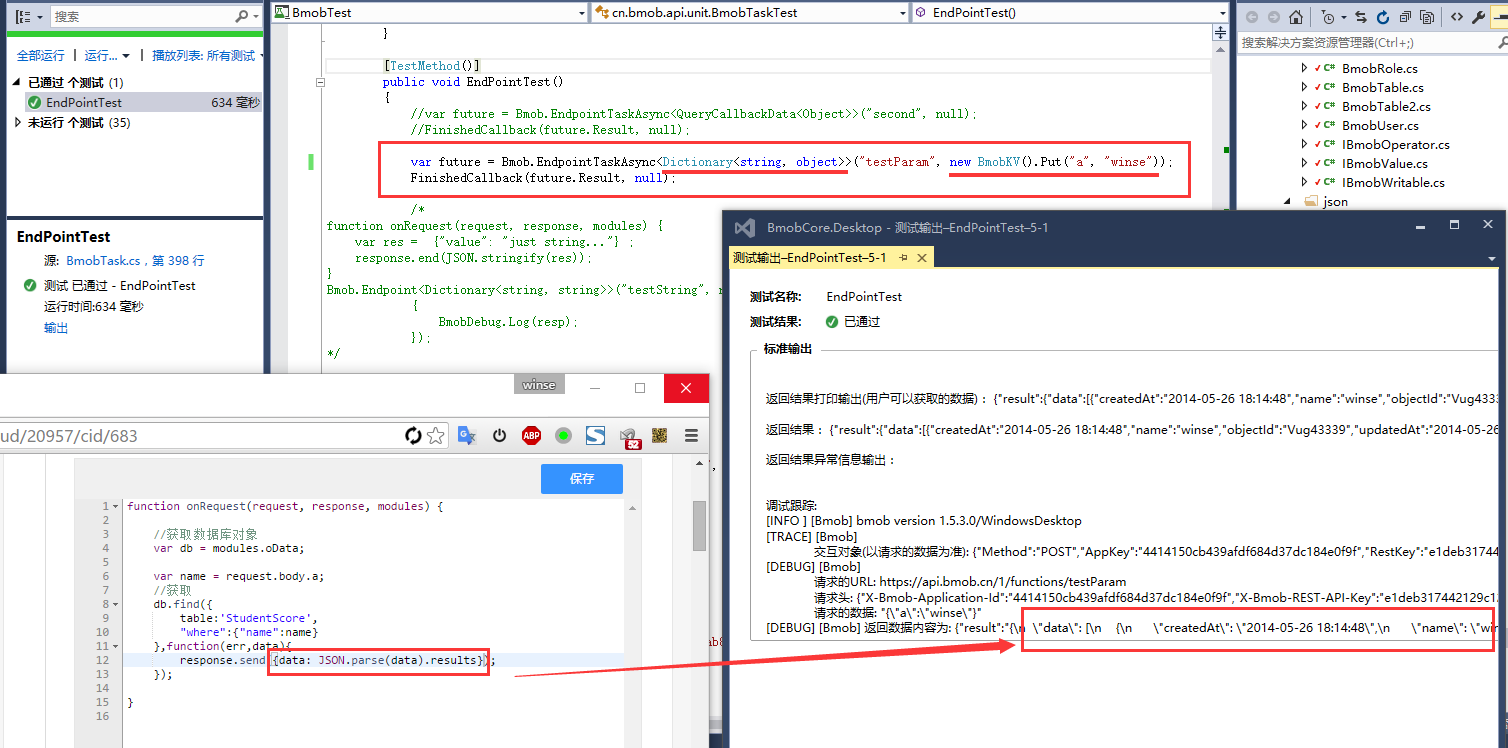This screenshot has width=1508, height=748.
Task: Click the blue 保存 save button
Action: tap(581, 479)
